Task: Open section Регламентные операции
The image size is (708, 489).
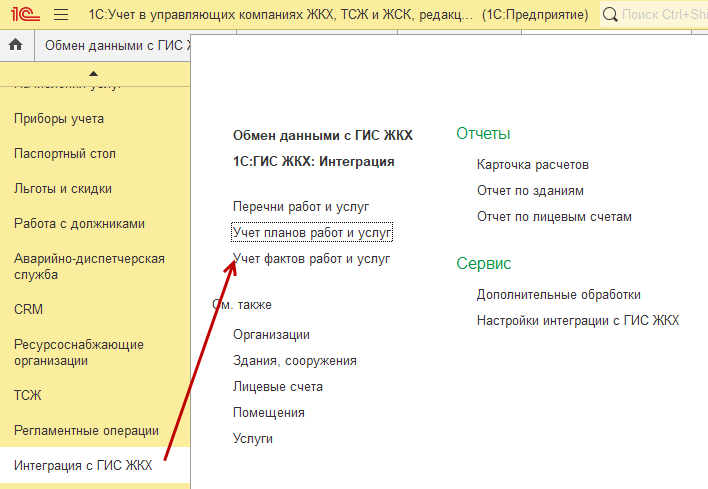Action: coord(86,431)
